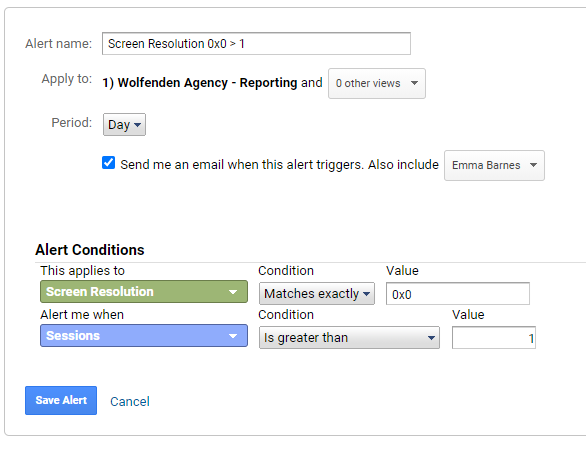
Task: Click arrow icon next to Matches exactly
Action: pyautogui.click(x=367, y=294)
